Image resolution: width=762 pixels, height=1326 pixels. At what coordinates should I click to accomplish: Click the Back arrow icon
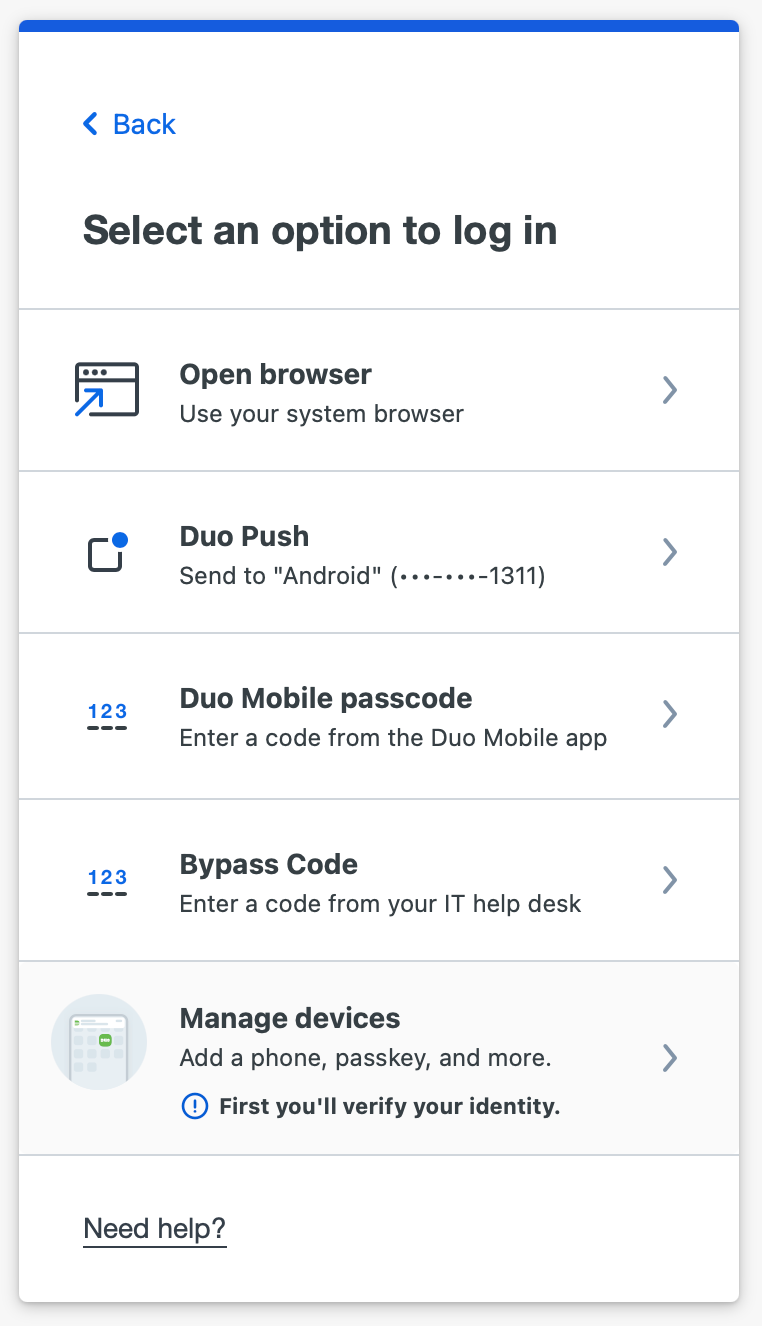point(91,124)
